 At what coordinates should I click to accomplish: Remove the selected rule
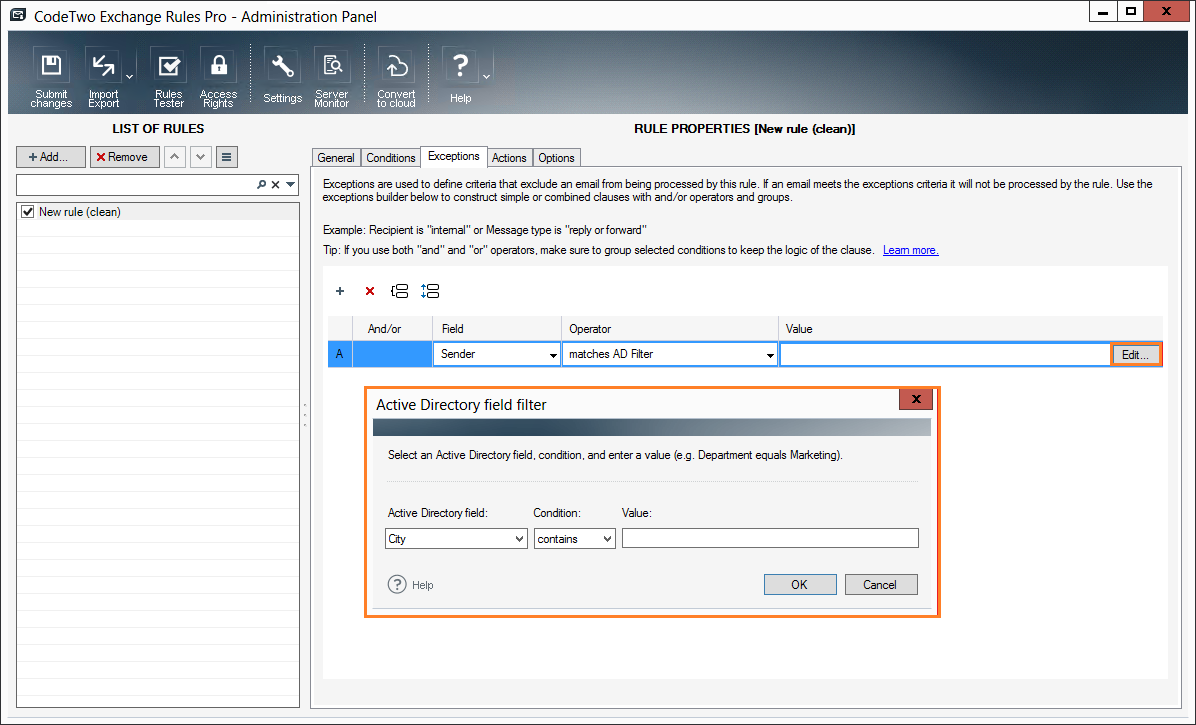(x=124, y=157)
